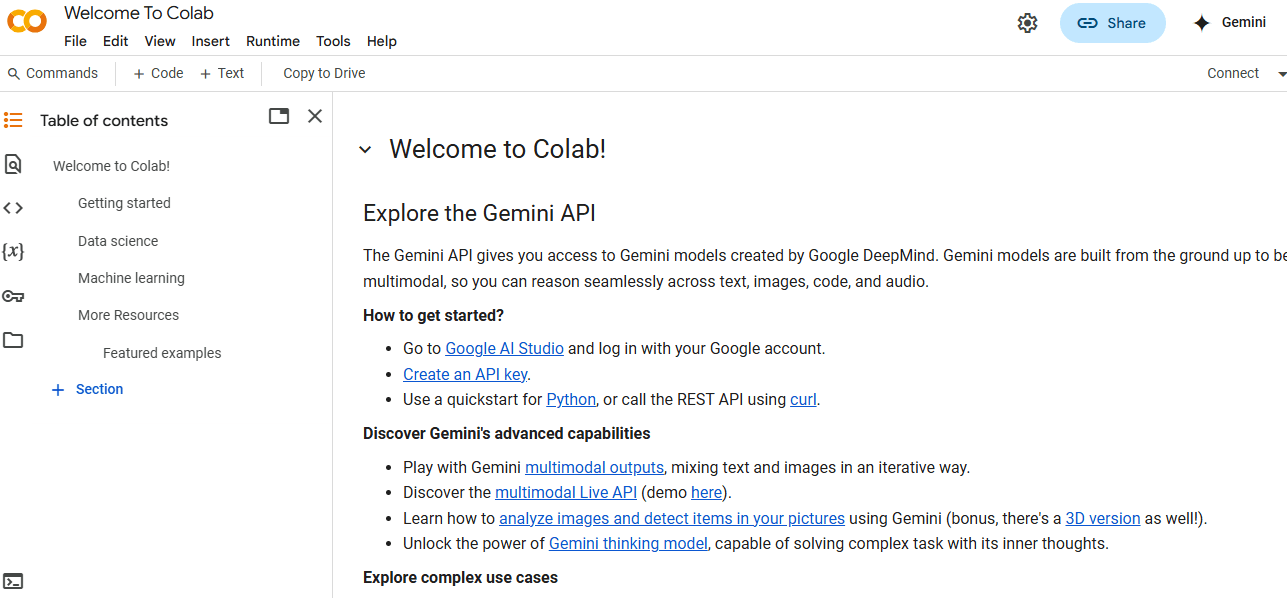Go to Welcome to Colab! in contents
Screen dimensions: 1287x598
pyautogui.click(x=112, y=166)
